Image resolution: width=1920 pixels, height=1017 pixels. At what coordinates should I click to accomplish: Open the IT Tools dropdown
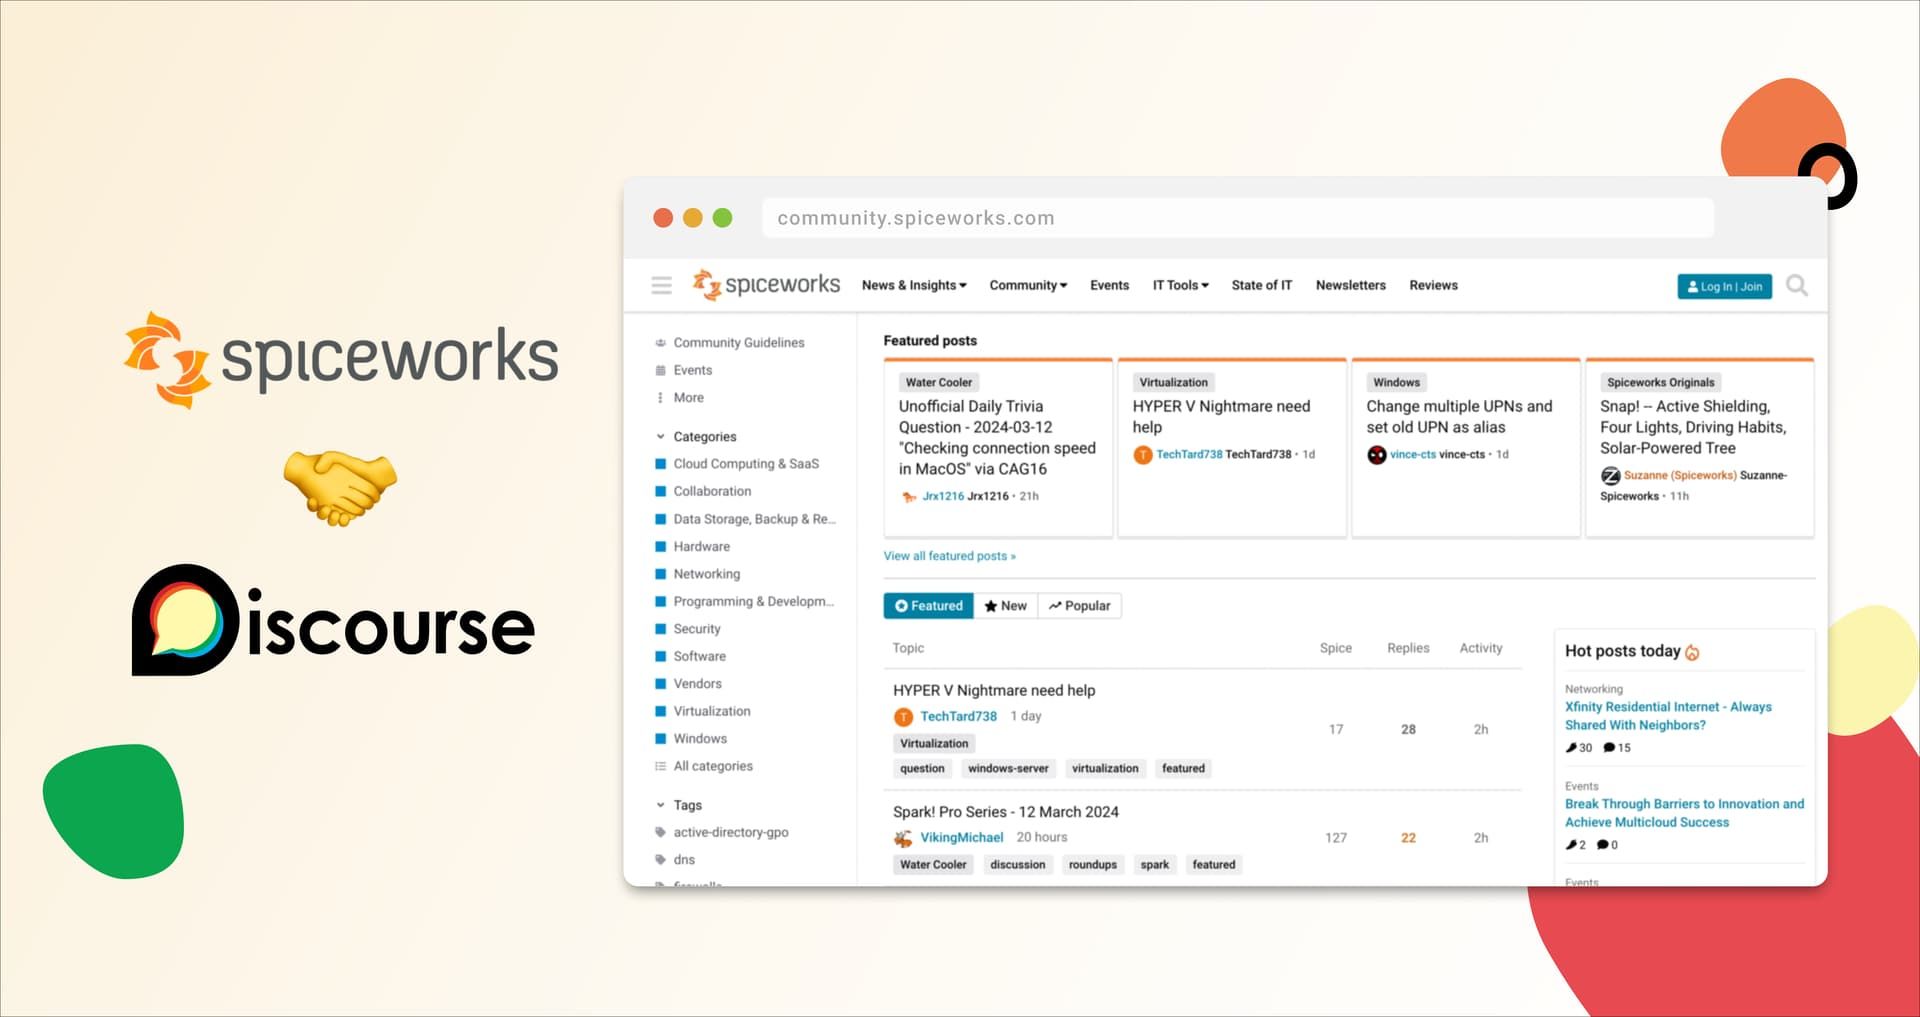pyautogui.click(x=1180, y=285)
